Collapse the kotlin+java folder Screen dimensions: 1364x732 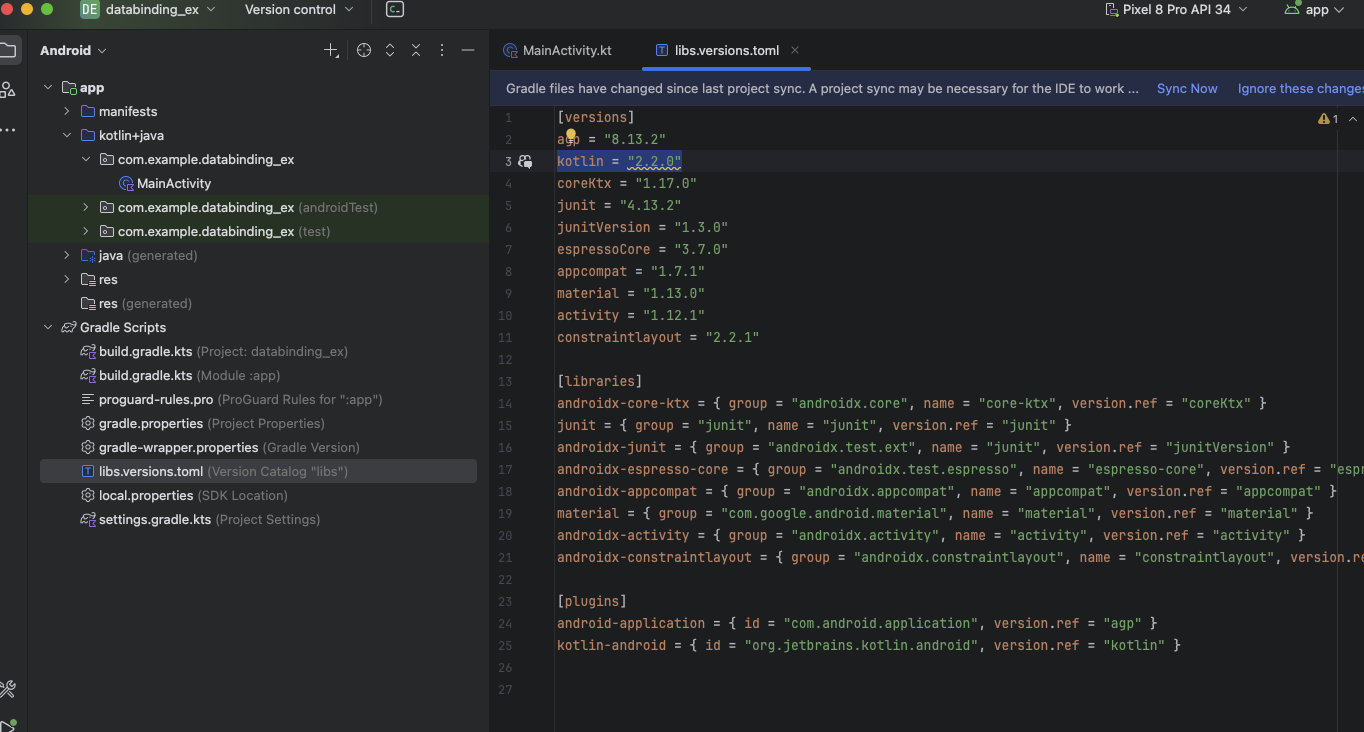(67, 135)
